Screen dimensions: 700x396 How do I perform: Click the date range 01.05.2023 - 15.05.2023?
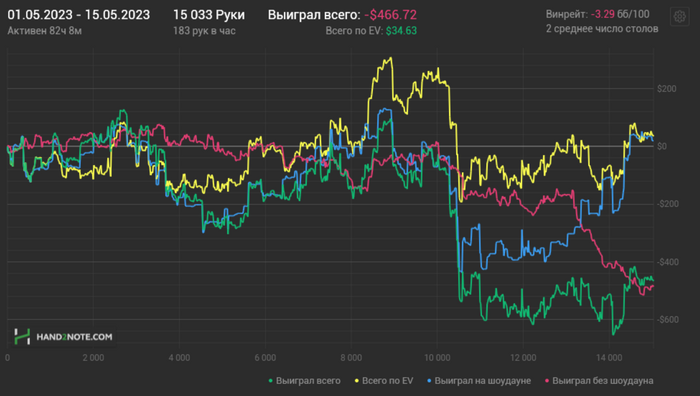(79, 15)
